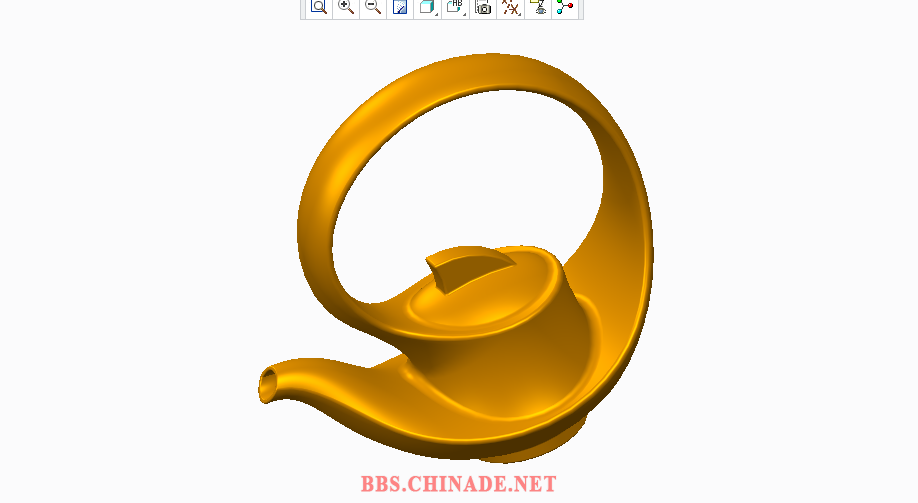Toggle the annotation display icon
This screenshot has width=918, height=503.
(539, 7)
